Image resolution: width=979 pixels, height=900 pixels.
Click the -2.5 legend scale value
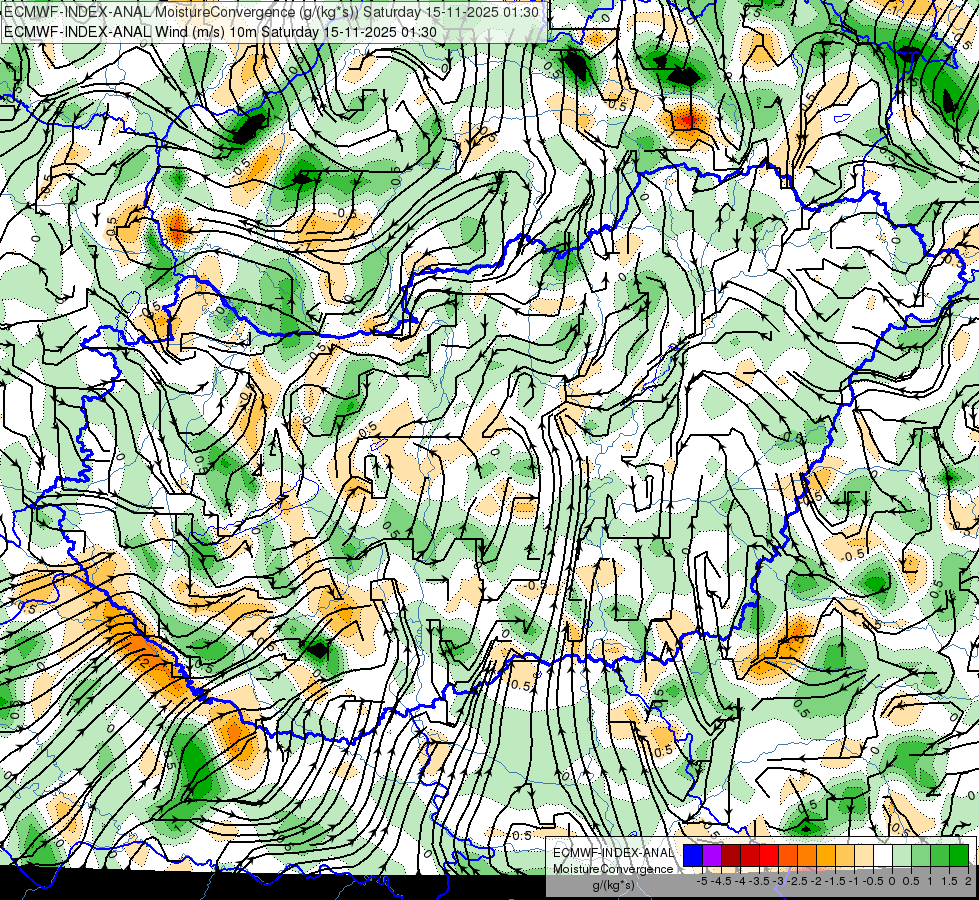click(798, 881)
